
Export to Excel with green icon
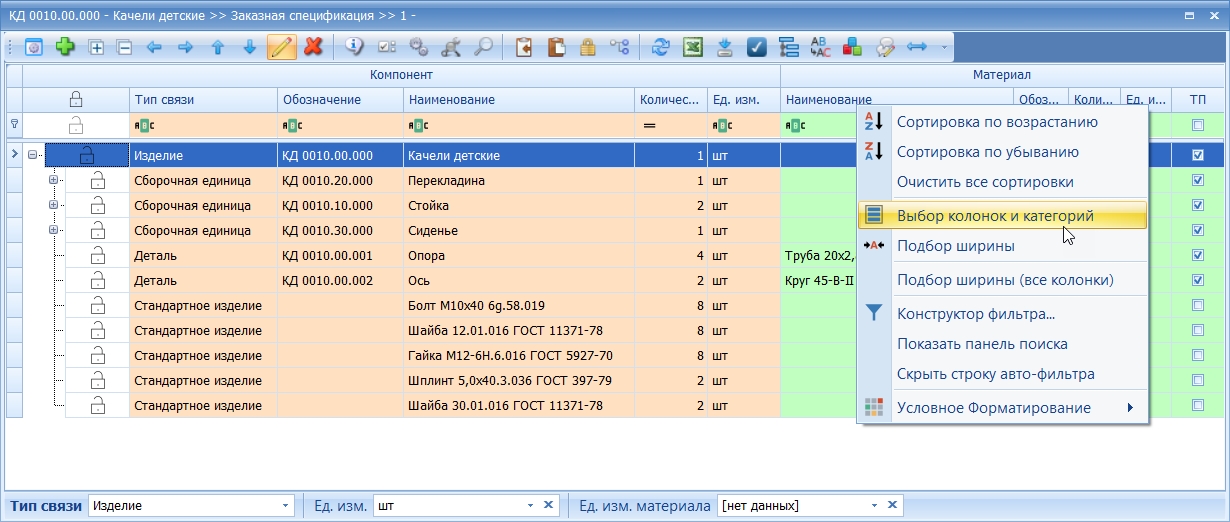tap(692, 47)
